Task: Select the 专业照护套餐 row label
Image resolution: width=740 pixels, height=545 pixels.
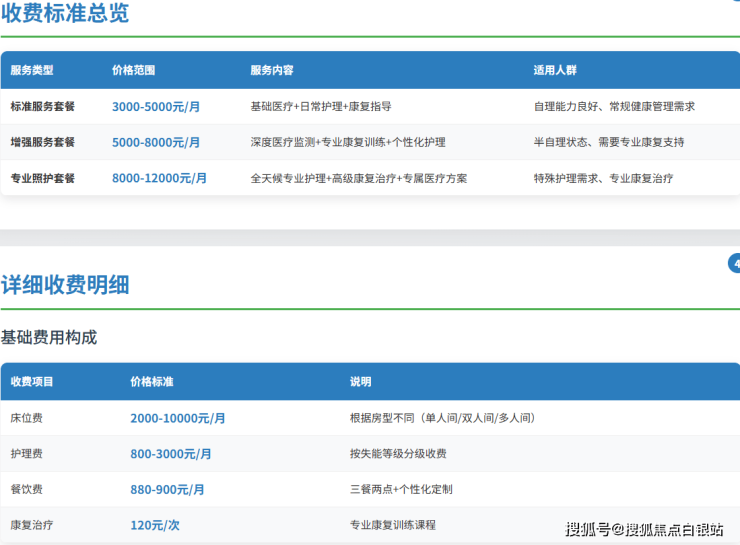Action: coord(43,178)
